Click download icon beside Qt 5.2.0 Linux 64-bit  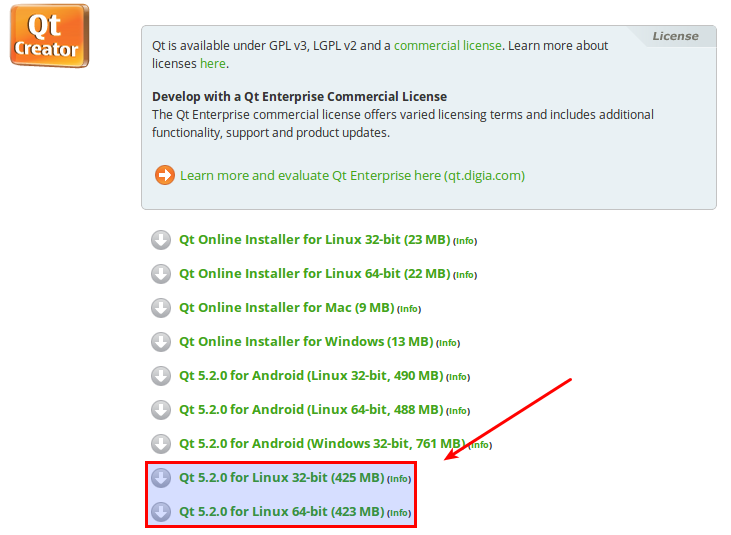(x=161, y=512)
